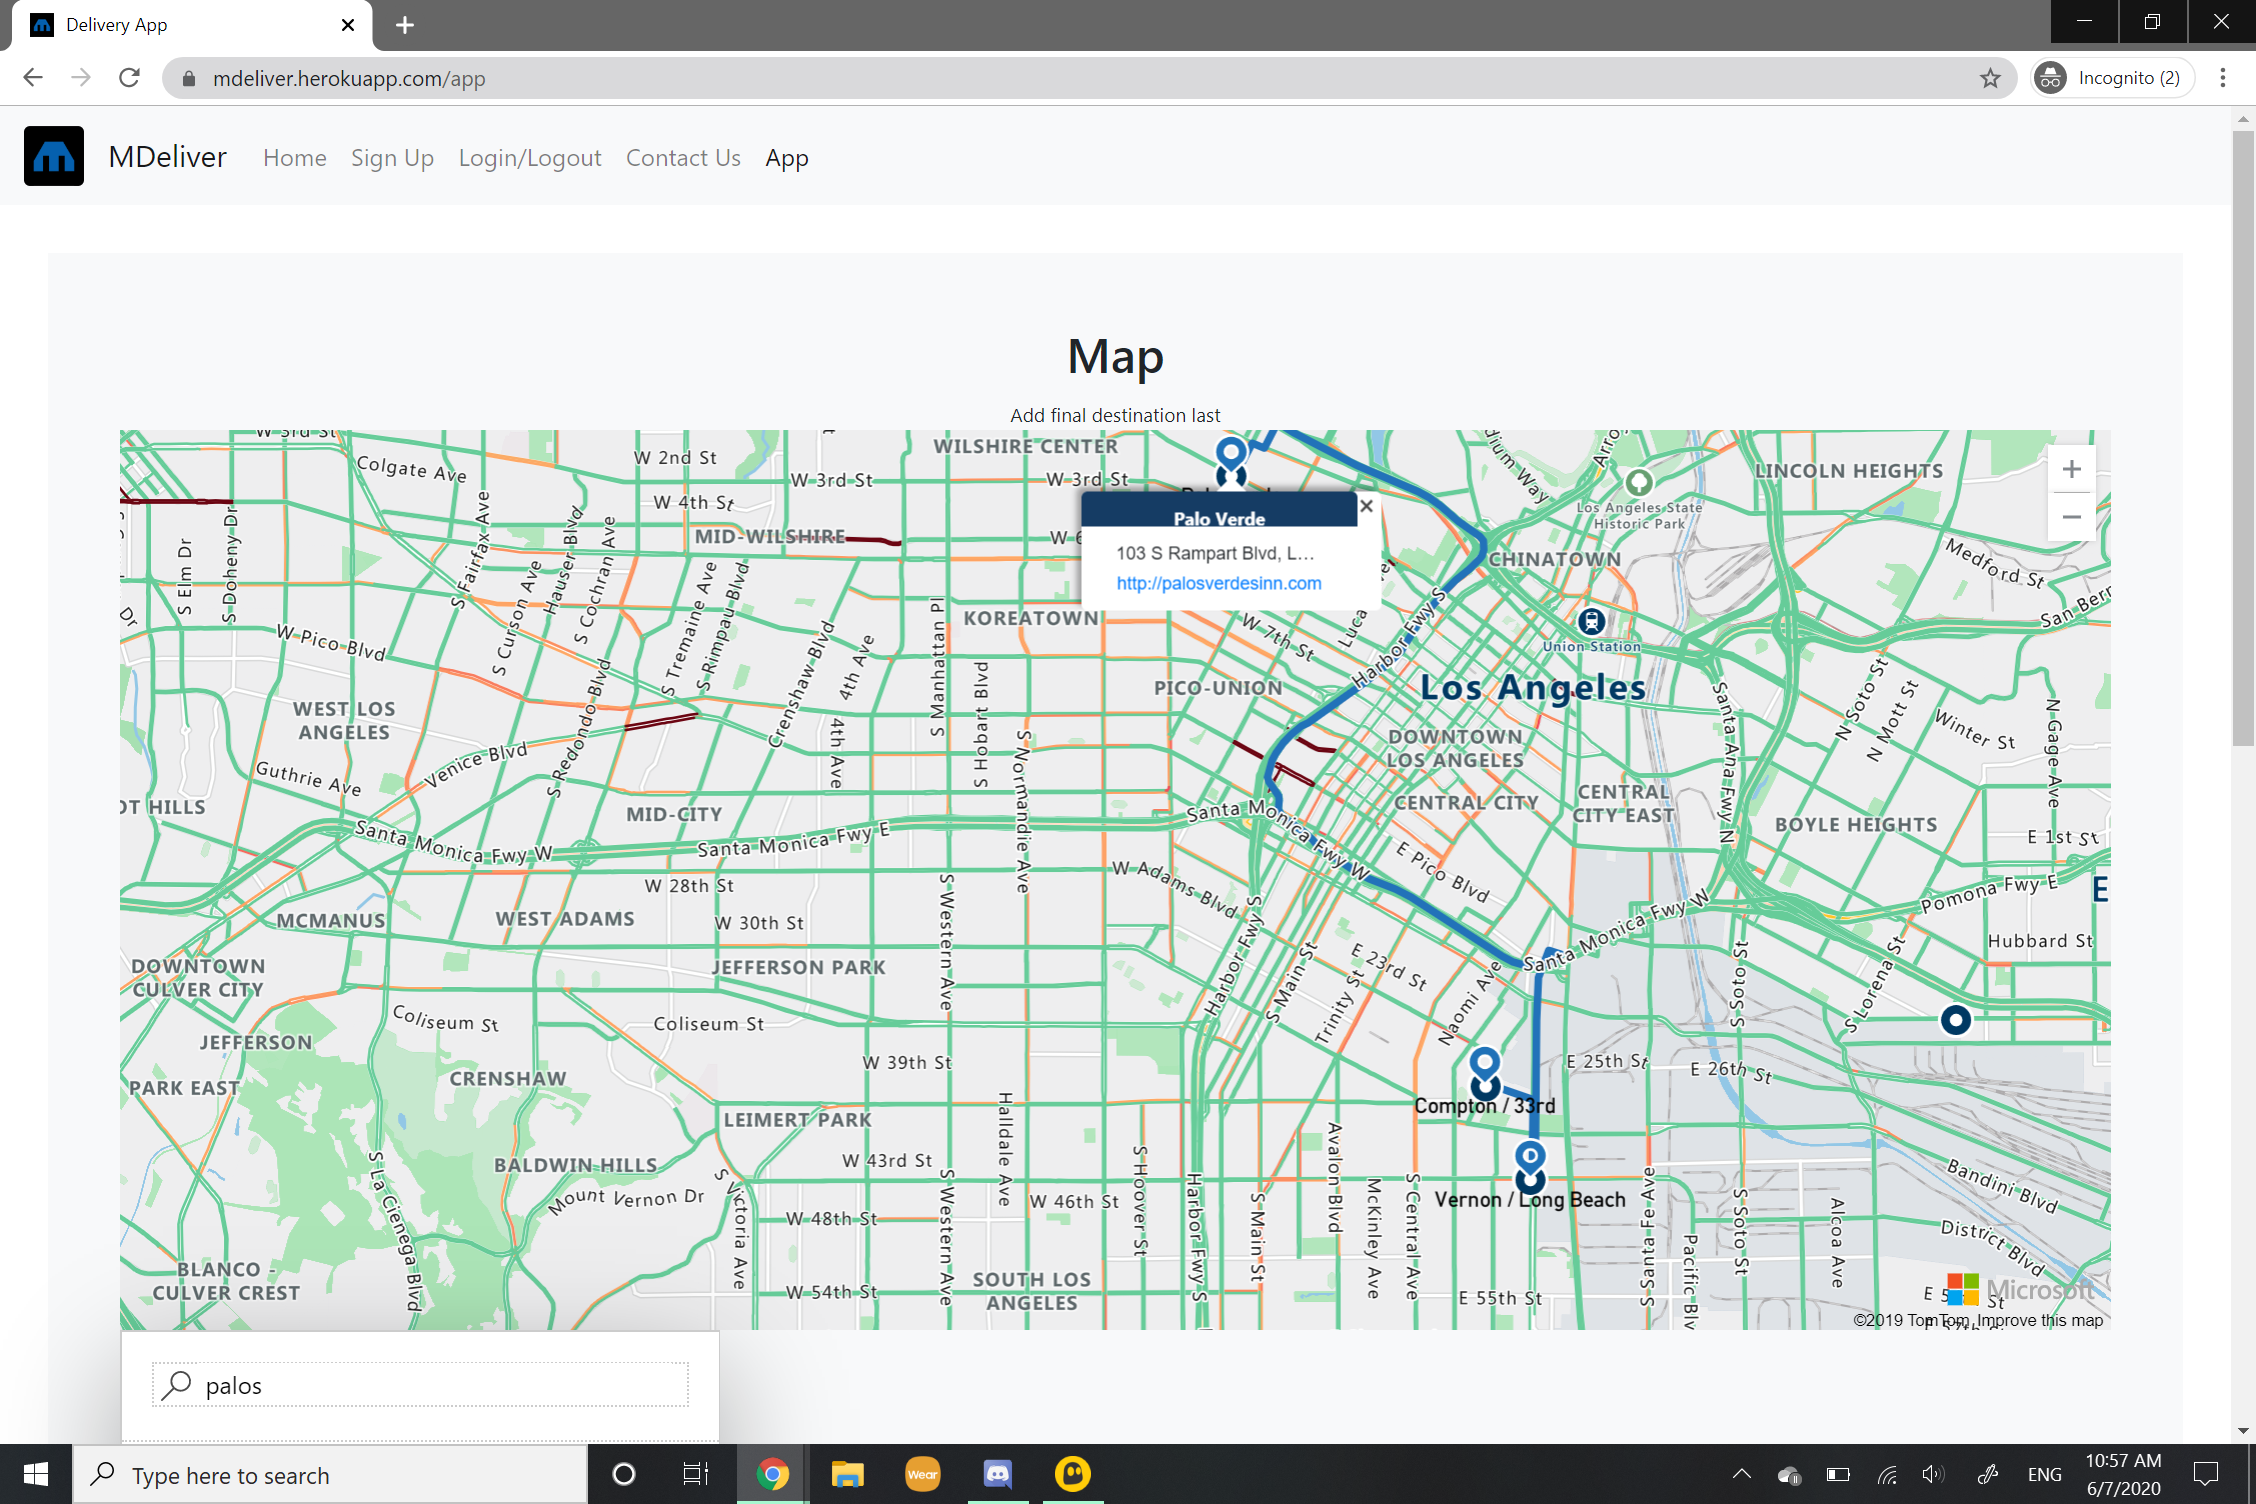The height and width of the screenshot is (1504, 2256).
Task: Open Chrome's three-dot menu
Action: click(2223, 78)
